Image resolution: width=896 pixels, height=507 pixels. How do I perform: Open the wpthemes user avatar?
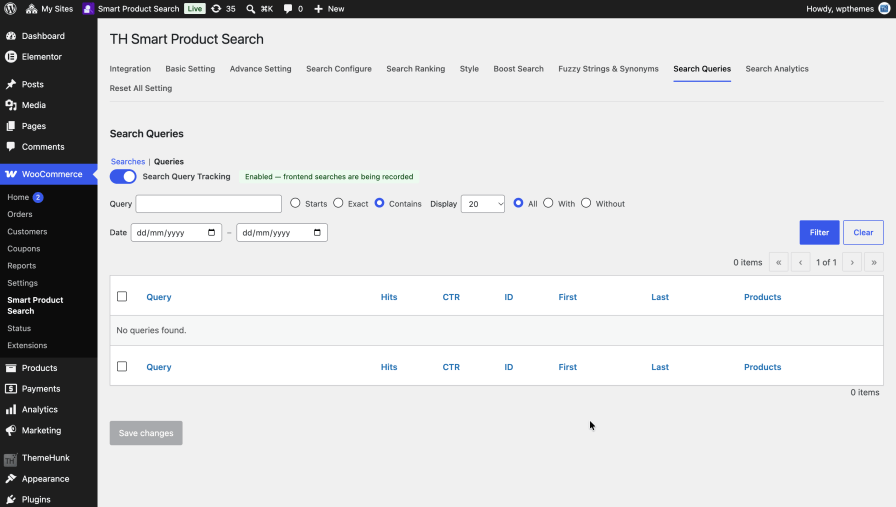(884, 9)
